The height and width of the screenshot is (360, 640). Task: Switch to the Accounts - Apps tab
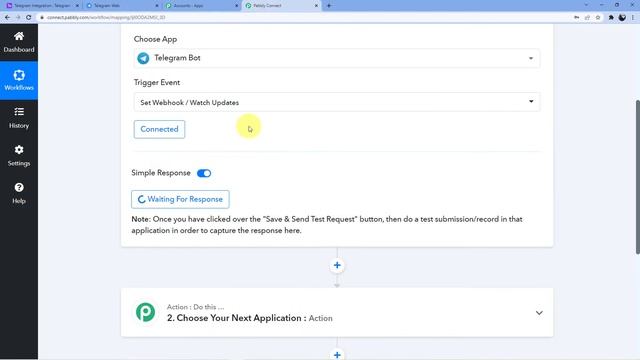pyautogui.click(x=201, y=6)
